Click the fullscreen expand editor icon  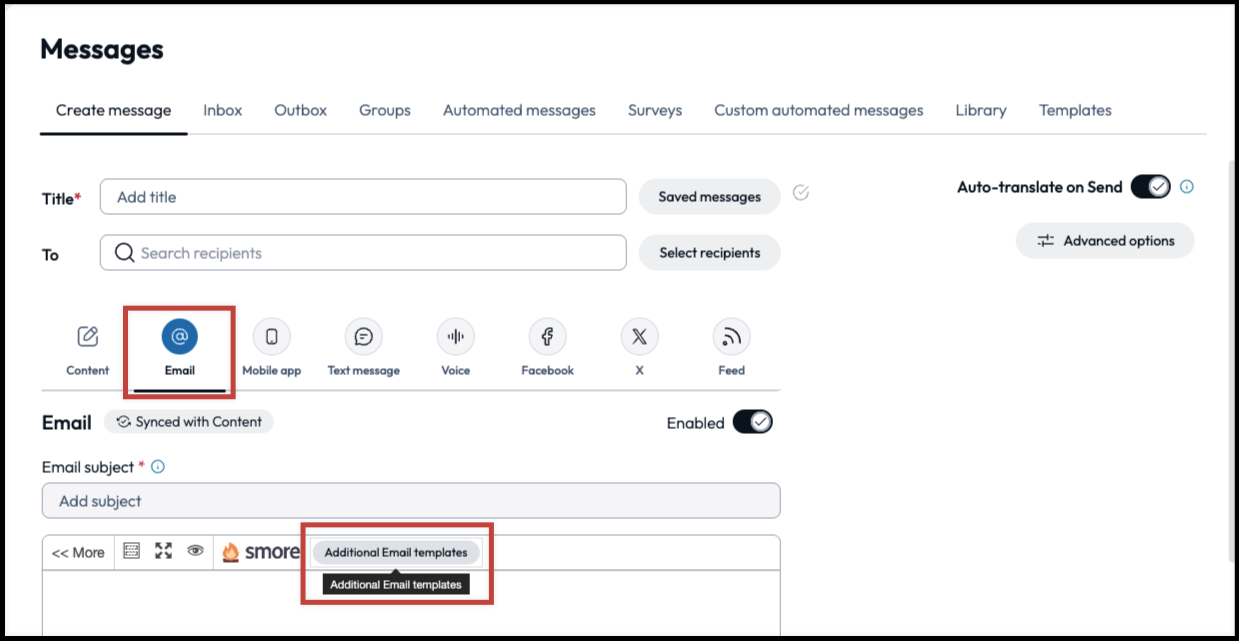click(x=163, y=551)
